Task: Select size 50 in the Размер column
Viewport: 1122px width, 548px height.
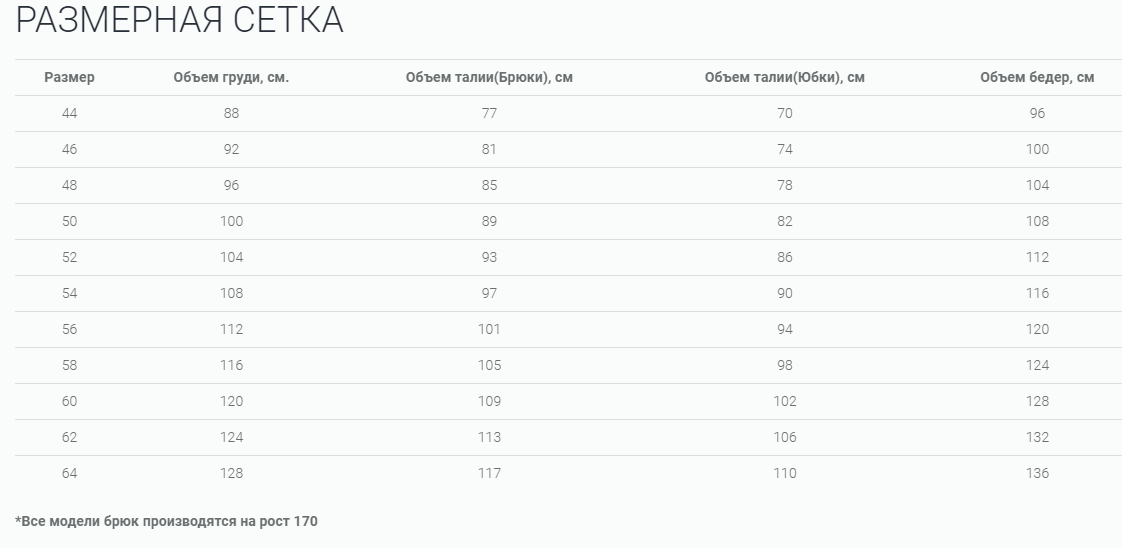Action: pyautogui.click(x=69, y=221)
